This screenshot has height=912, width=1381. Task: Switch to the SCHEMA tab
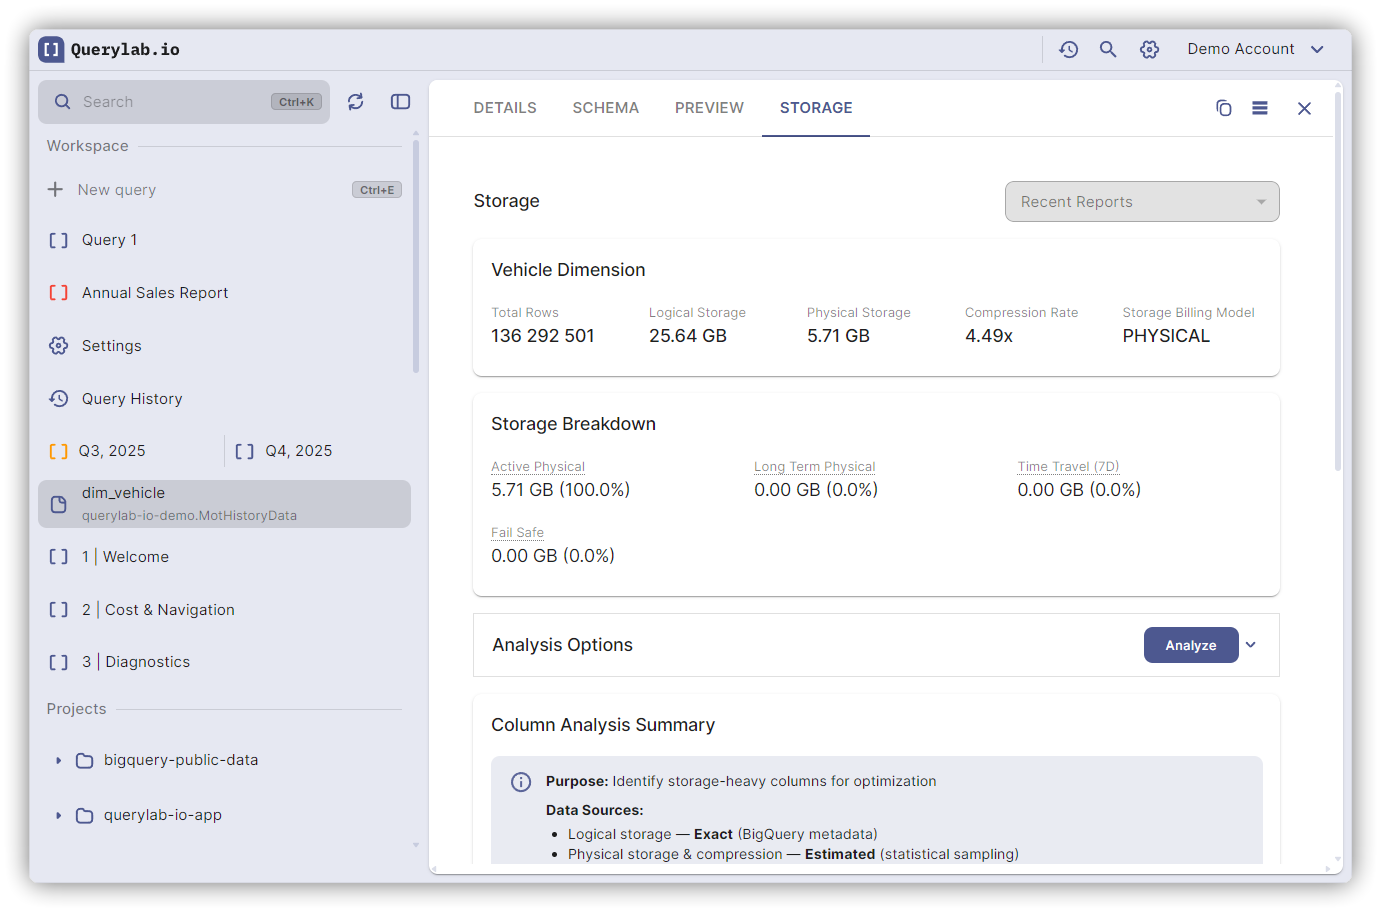coord(605,108)
